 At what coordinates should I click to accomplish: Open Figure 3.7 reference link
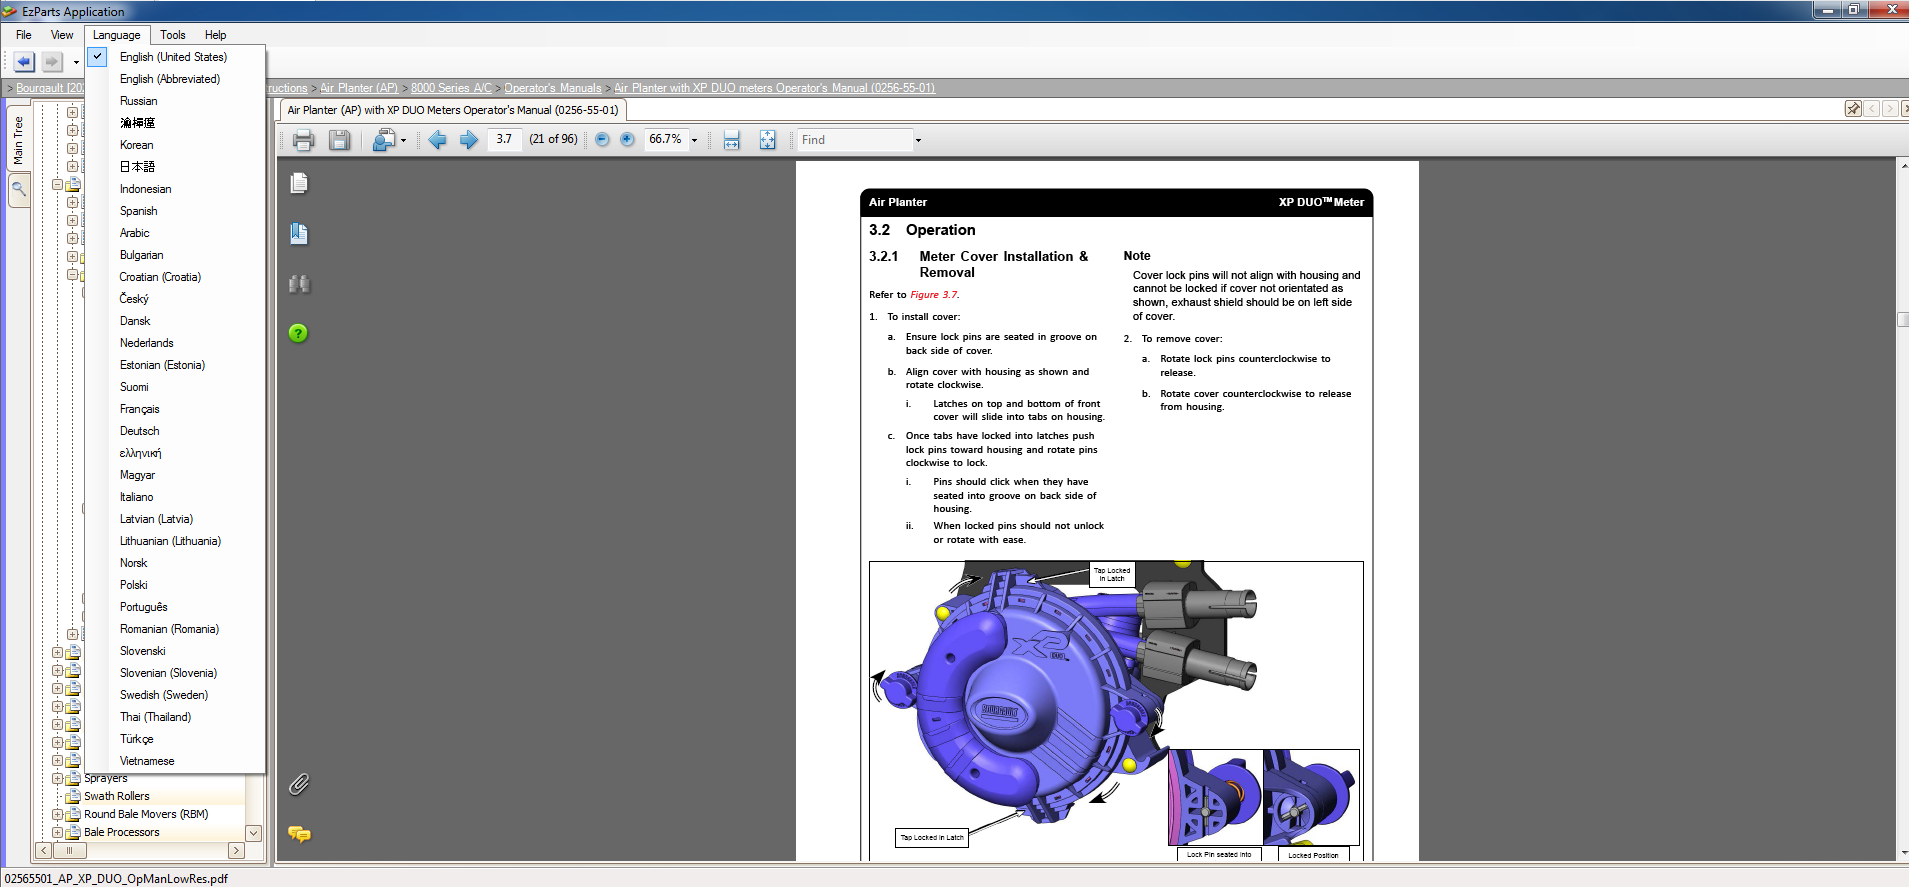coord(934,295)
